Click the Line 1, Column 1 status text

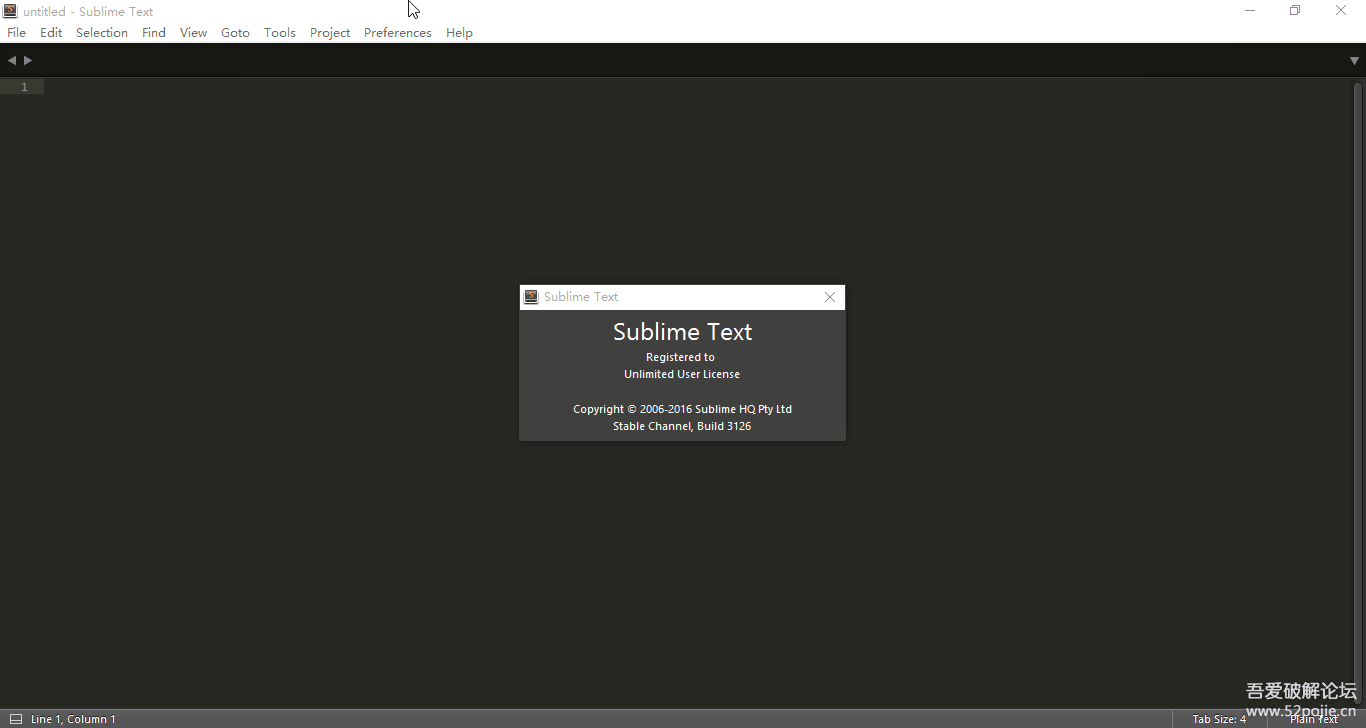[x=73, y=719]
